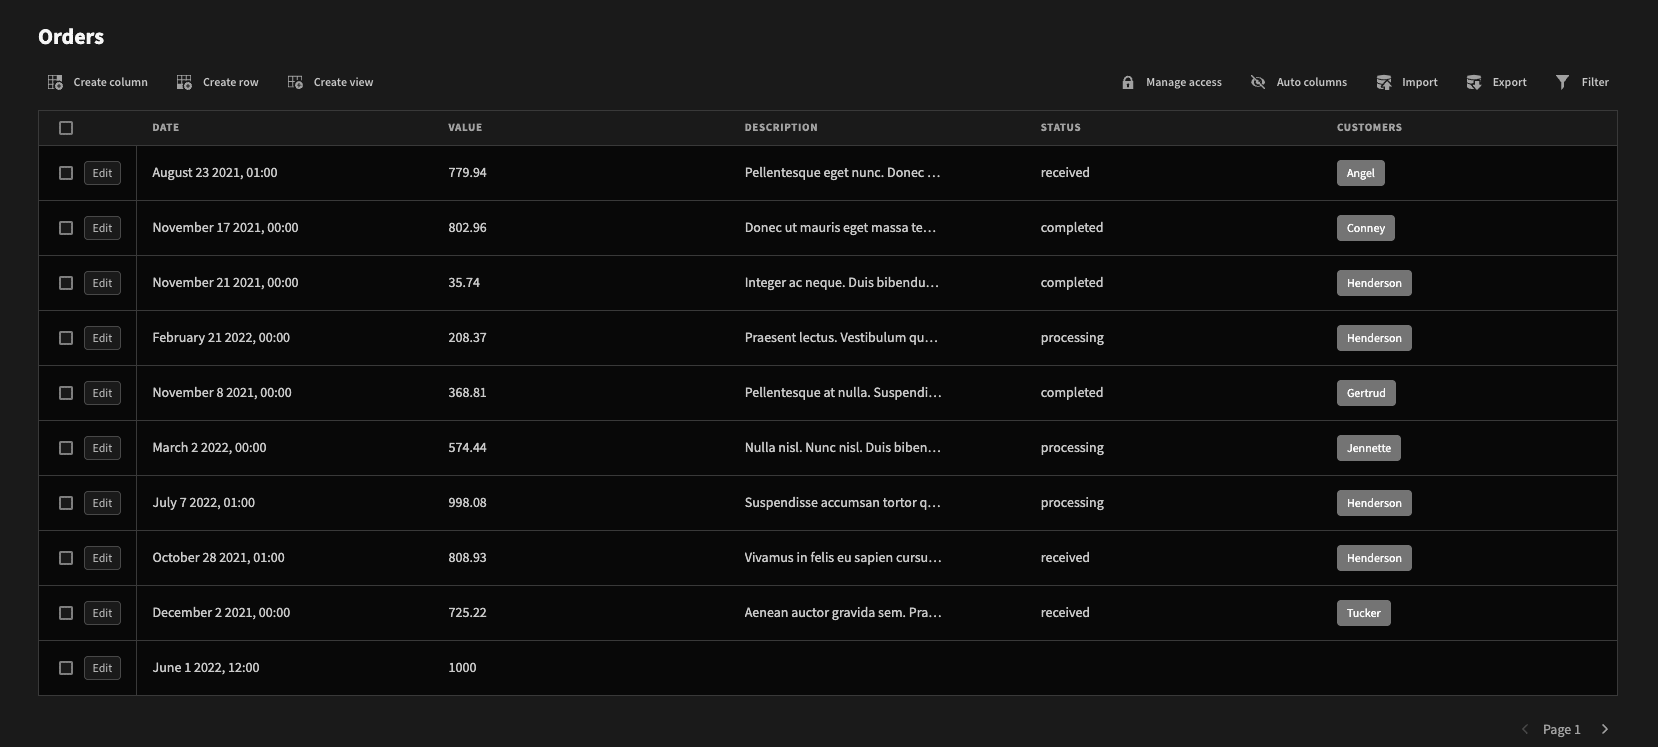
Task: Click the Henderson tag in July 7 row
Action: (x=1374, y=503)
